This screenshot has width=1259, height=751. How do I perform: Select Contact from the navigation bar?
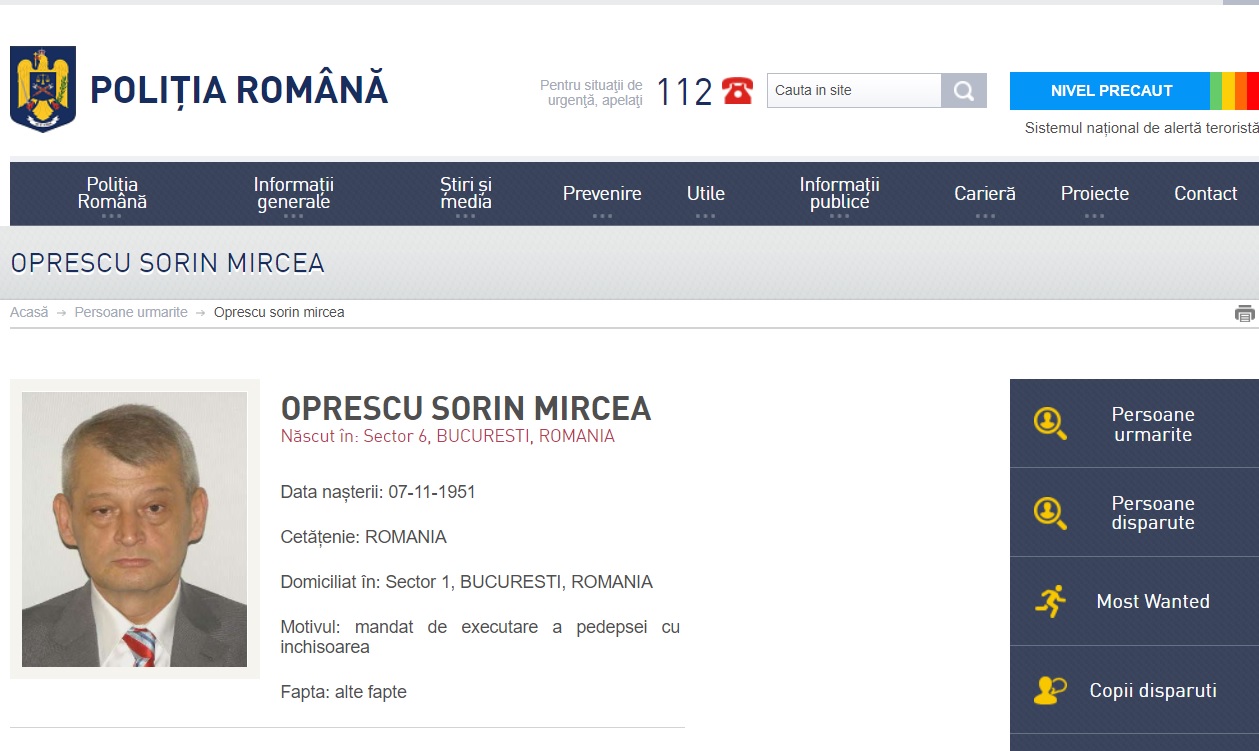[x=1205, y=193]
